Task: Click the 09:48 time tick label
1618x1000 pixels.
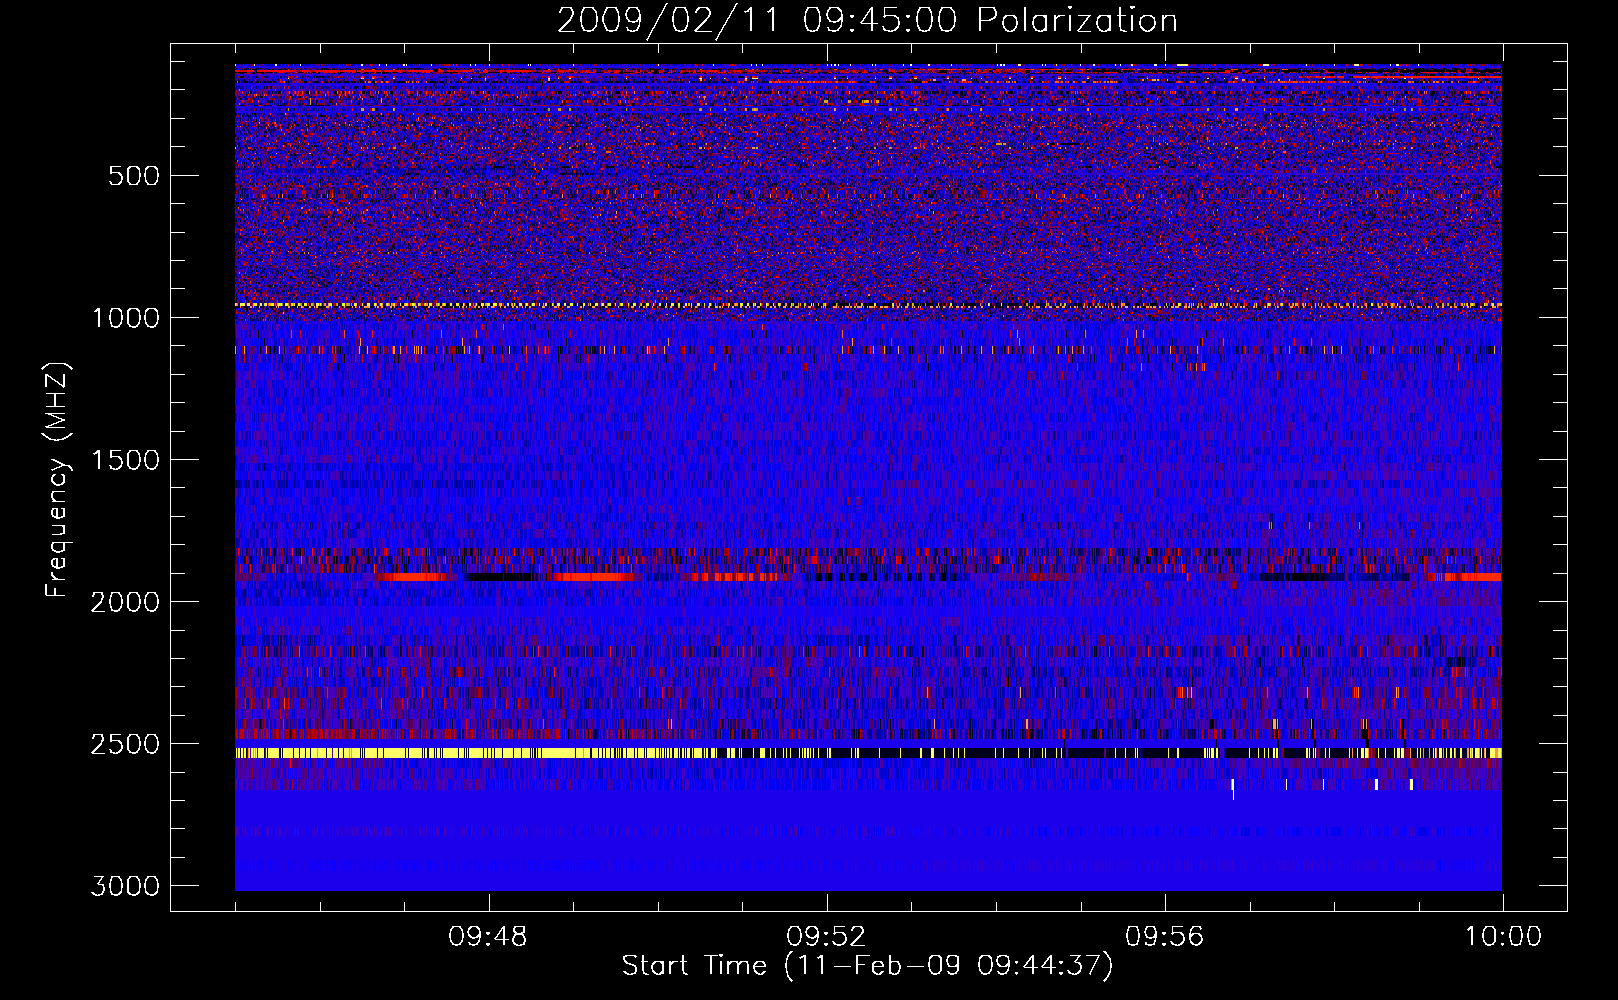Action: coord(488,937)
